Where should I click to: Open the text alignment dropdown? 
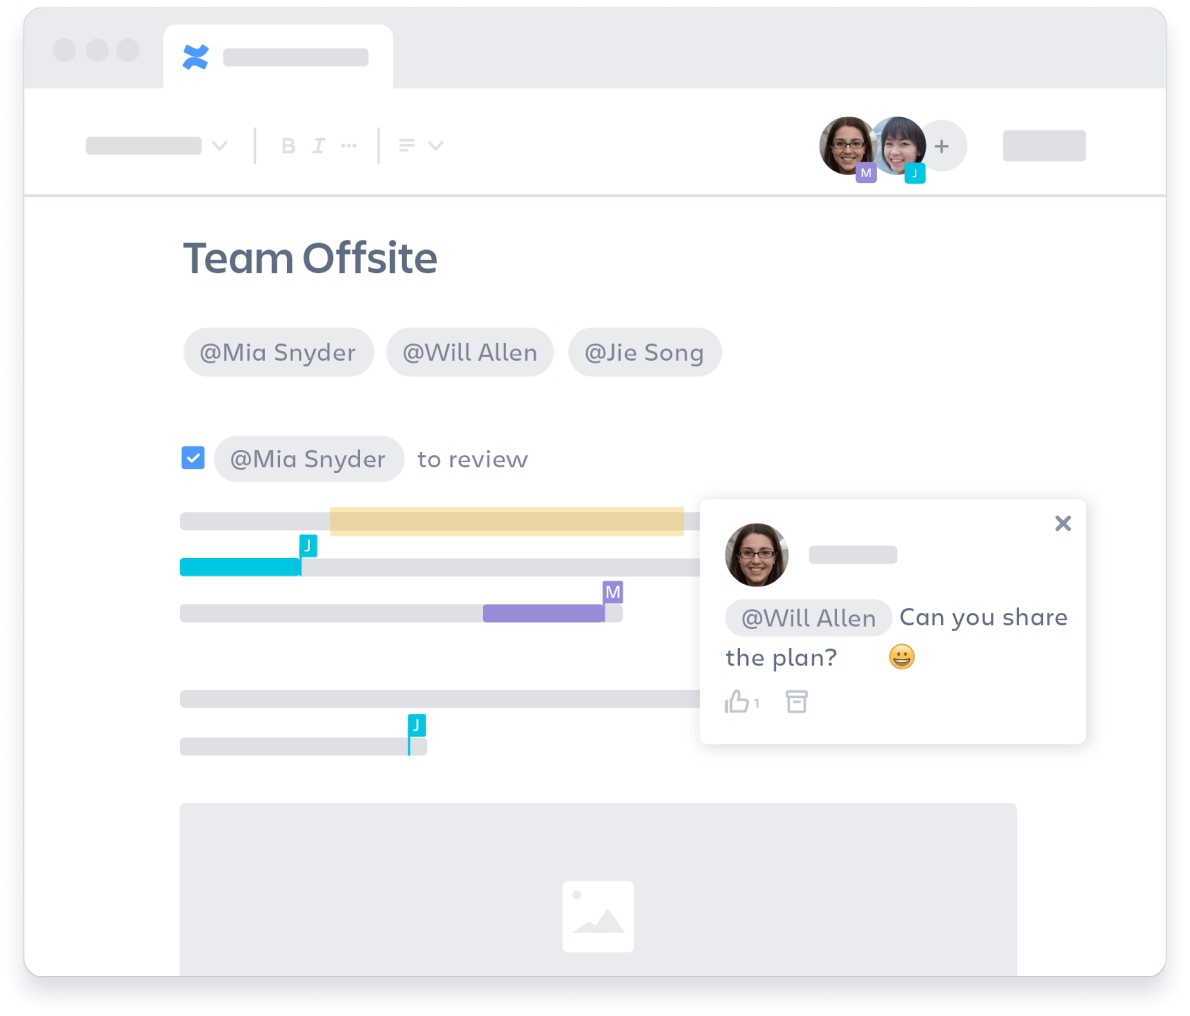pos(420,146)
